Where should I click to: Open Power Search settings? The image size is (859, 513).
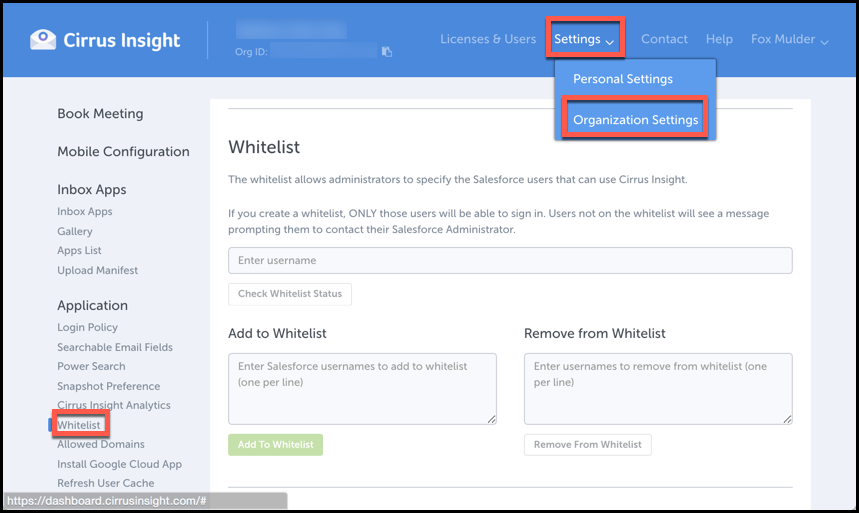pos(91,366)
